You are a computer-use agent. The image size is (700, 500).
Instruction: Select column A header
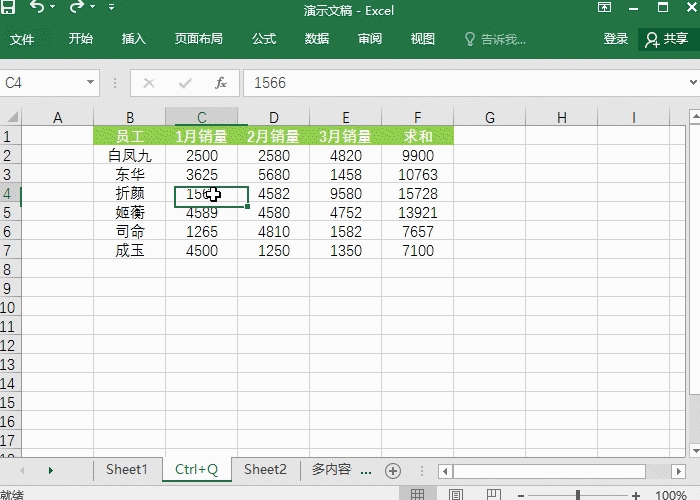pyautogui.click(x=57, y=117)
